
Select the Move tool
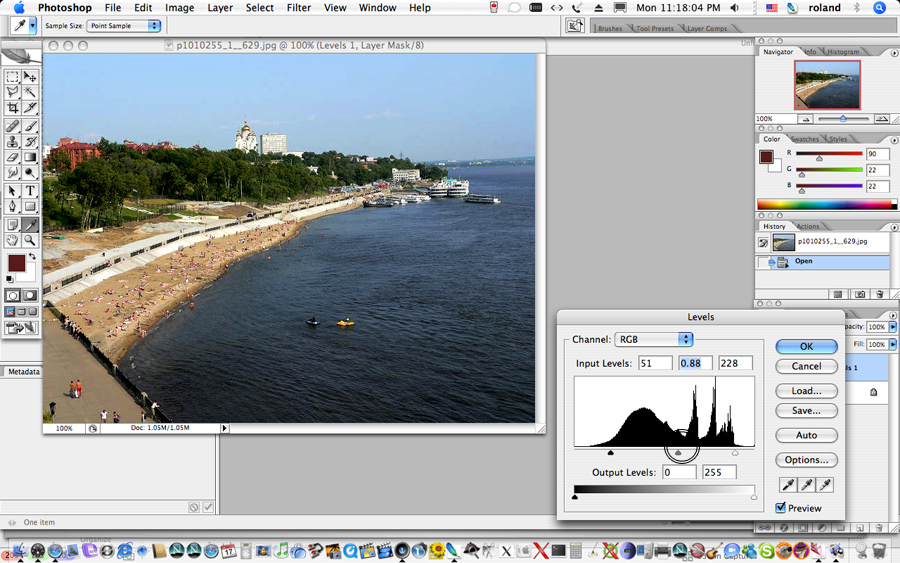30,76
